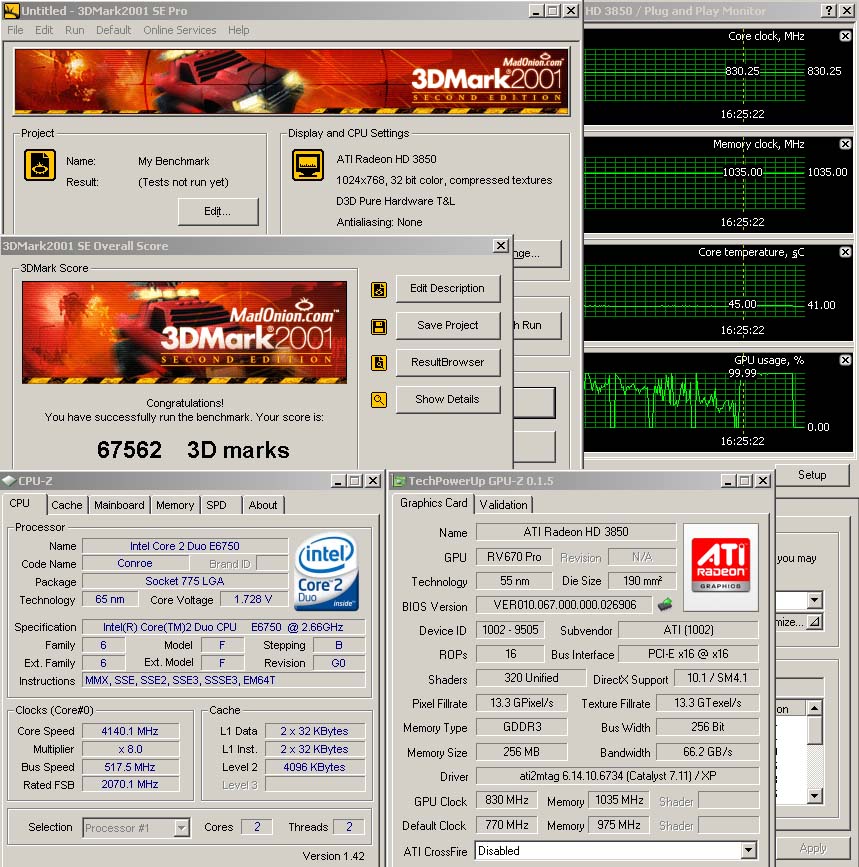Close the GPU usage graph
The image size is (859, 867).
(x=845, y=360)
